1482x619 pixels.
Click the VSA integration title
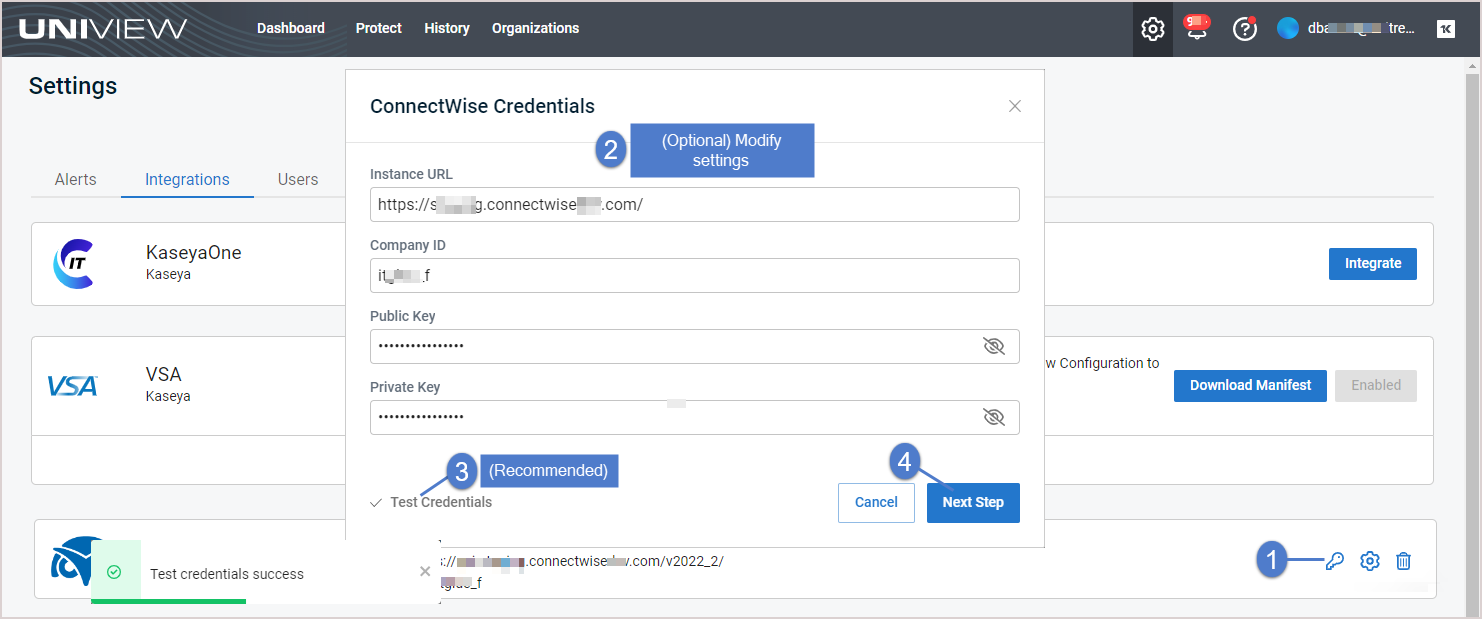(x=164, y=375)
